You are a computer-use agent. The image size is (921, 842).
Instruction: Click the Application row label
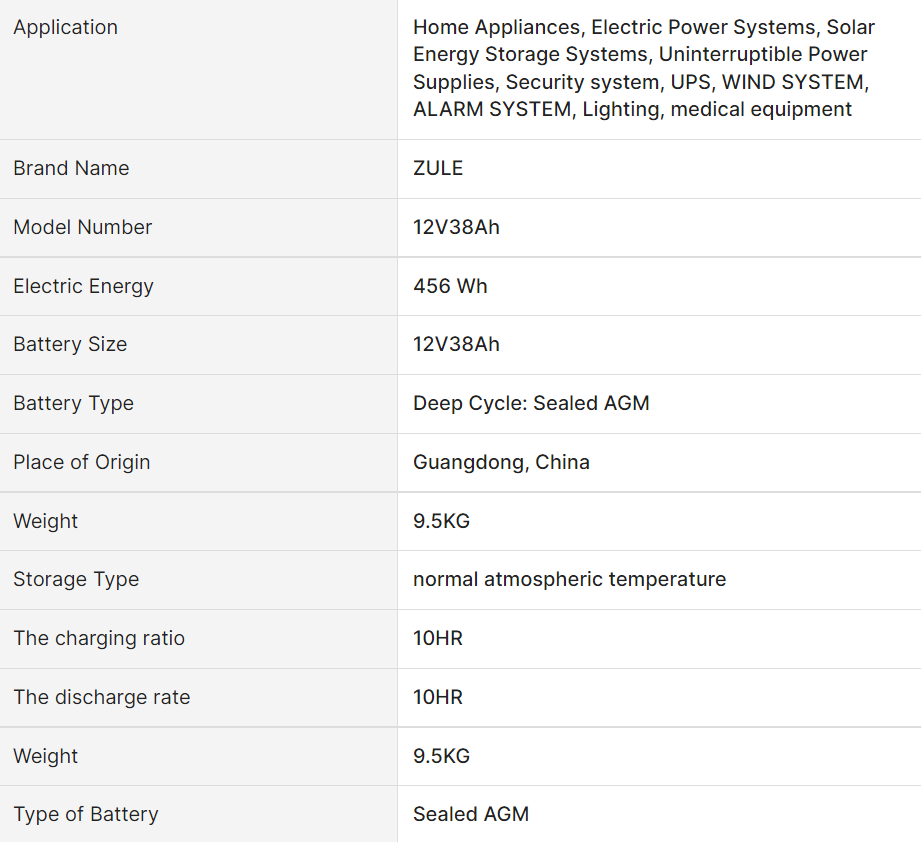click(65, 28)
